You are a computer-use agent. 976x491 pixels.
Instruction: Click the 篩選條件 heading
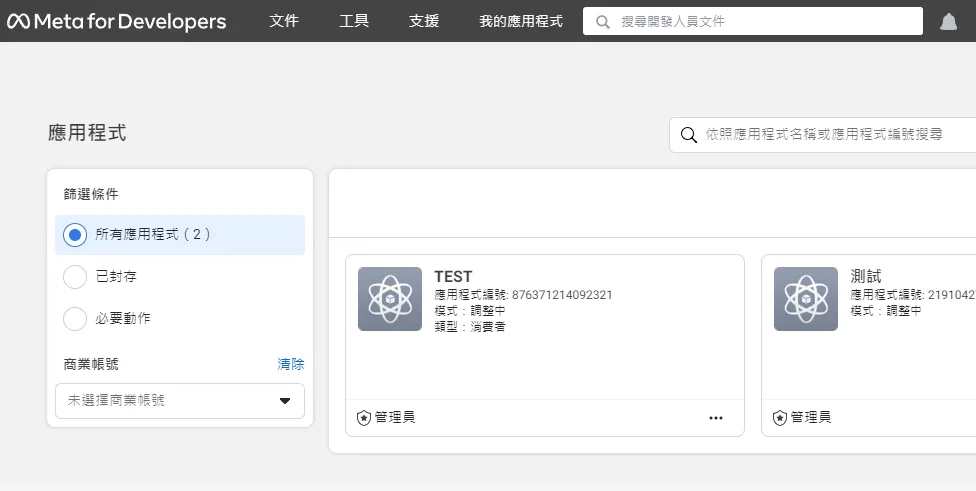pos(91,194)
